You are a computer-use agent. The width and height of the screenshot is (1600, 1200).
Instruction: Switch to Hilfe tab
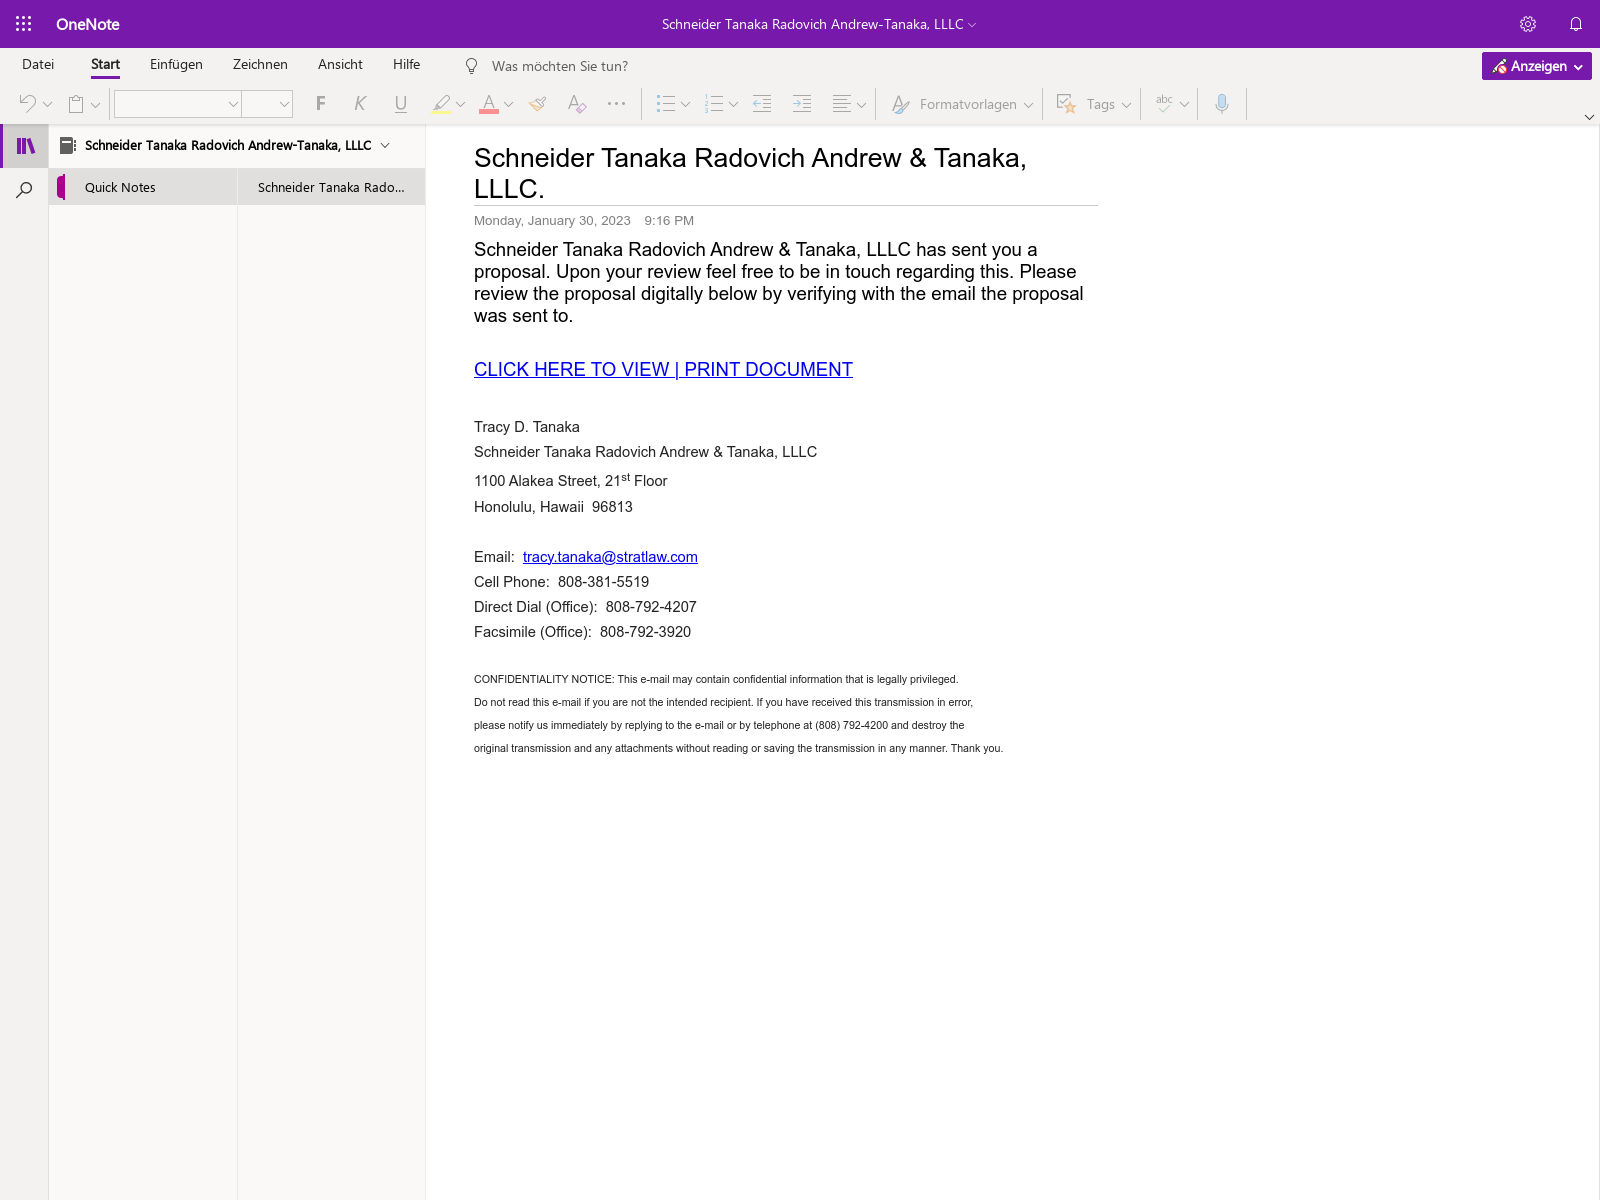click(406, 64)
